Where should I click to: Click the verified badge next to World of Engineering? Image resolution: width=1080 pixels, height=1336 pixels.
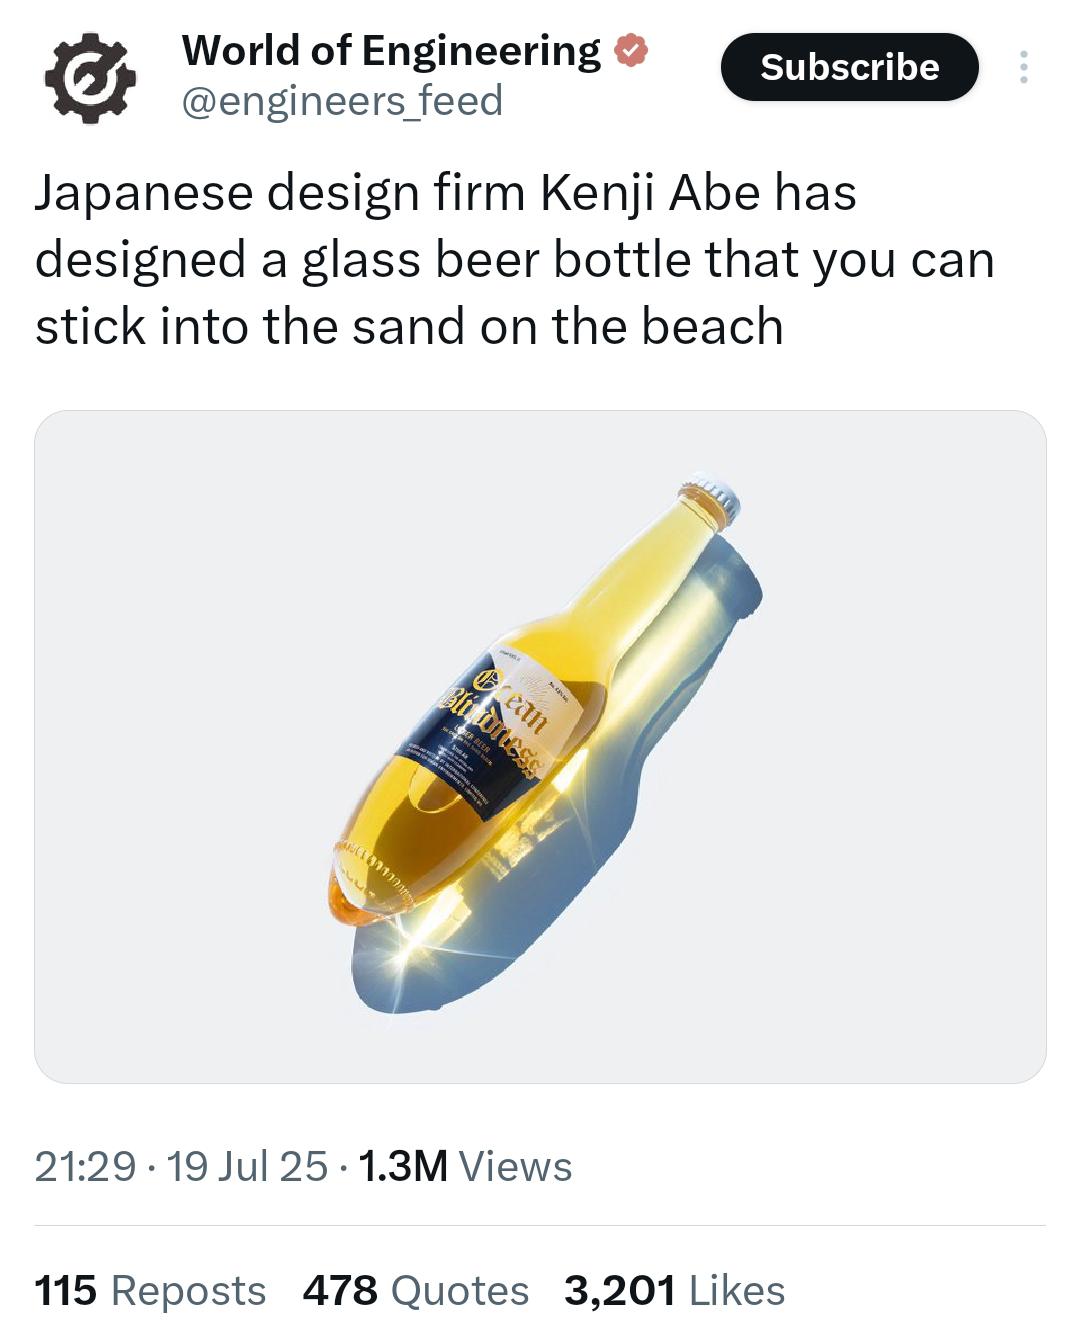point(631,51)
